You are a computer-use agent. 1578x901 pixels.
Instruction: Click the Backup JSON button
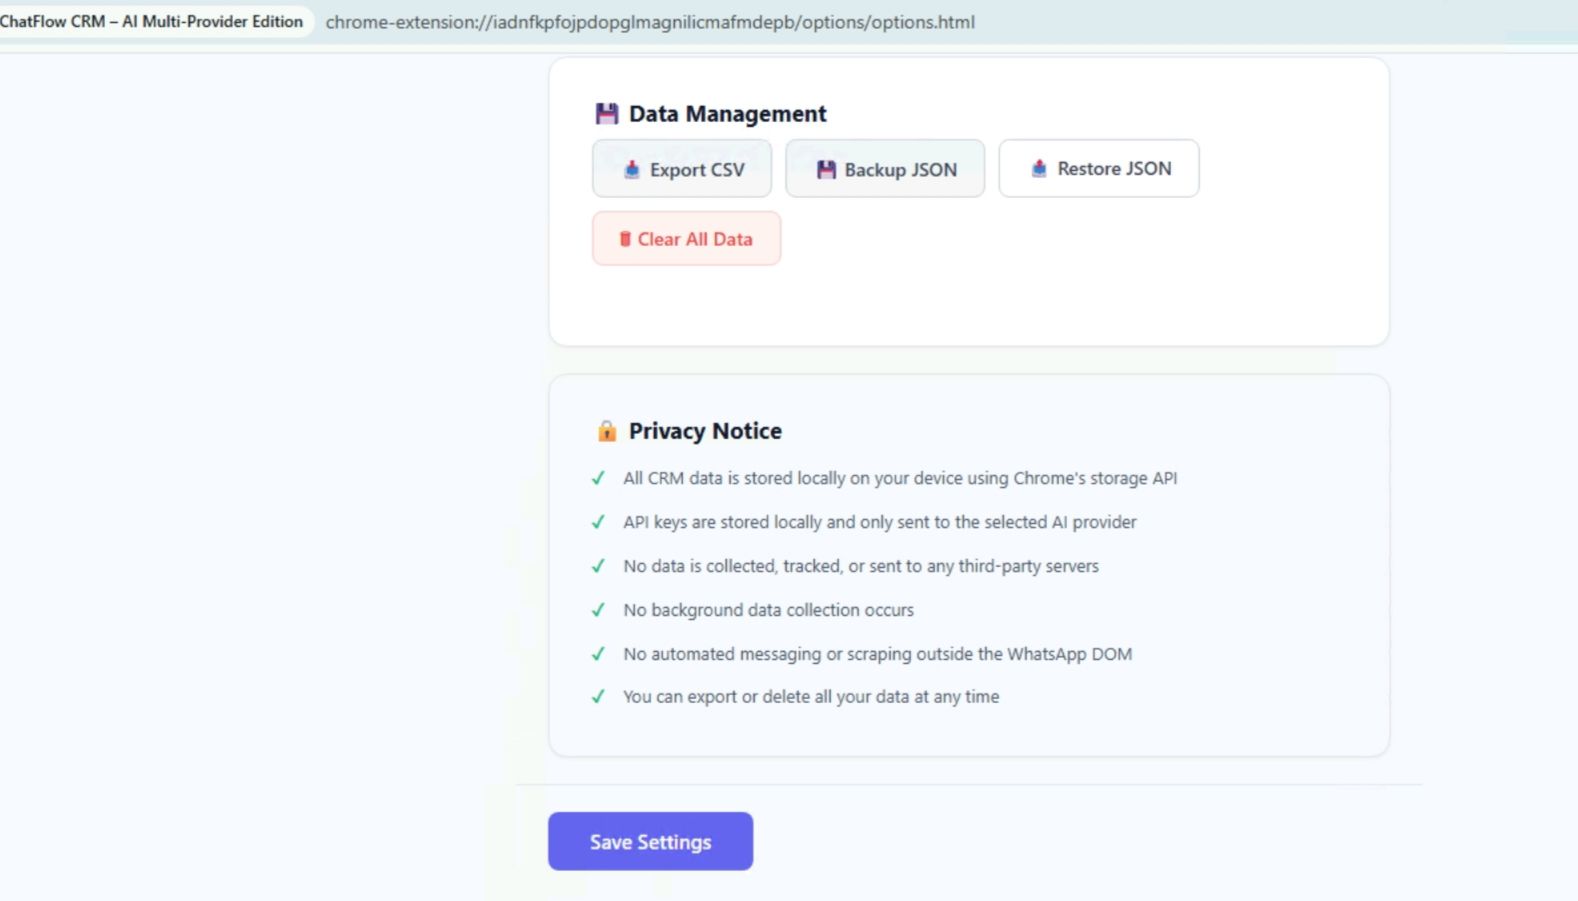pos(885,169)
